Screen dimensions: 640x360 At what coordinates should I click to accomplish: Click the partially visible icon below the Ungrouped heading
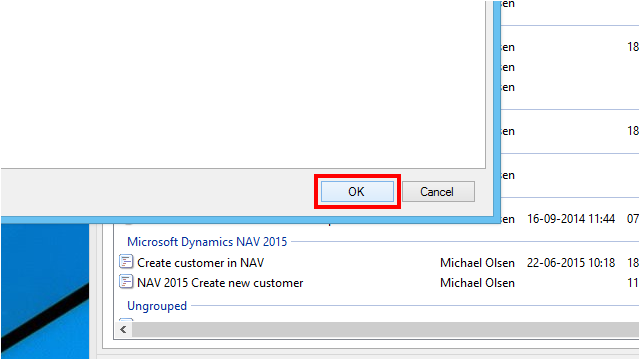pos(126,320)
